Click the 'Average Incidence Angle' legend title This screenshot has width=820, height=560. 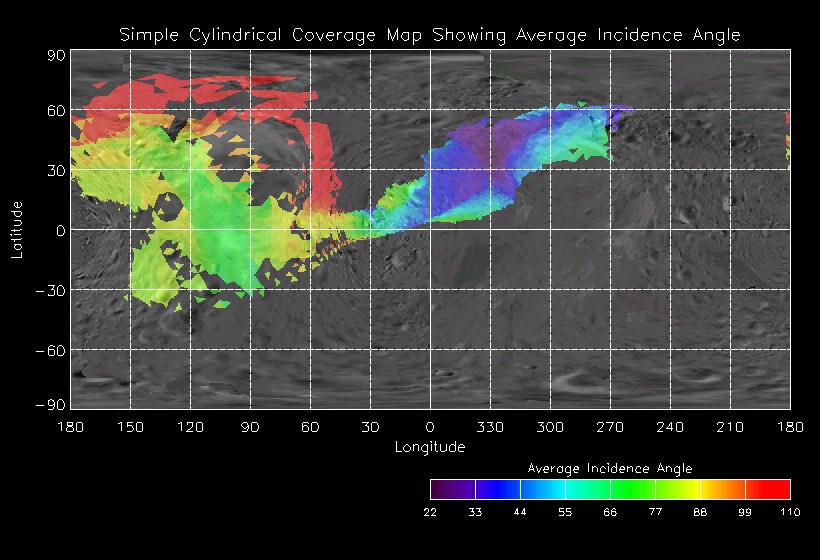[x=610, y=468]
